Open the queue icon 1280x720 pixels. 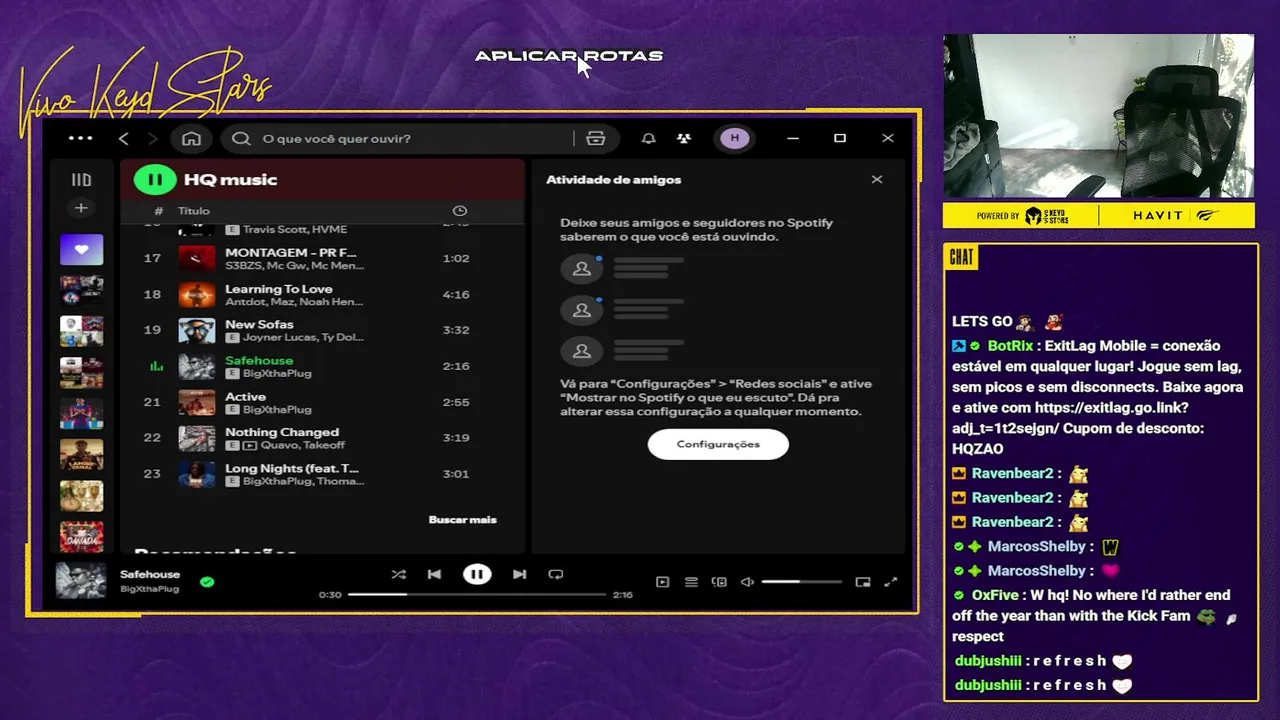point(691,582)
